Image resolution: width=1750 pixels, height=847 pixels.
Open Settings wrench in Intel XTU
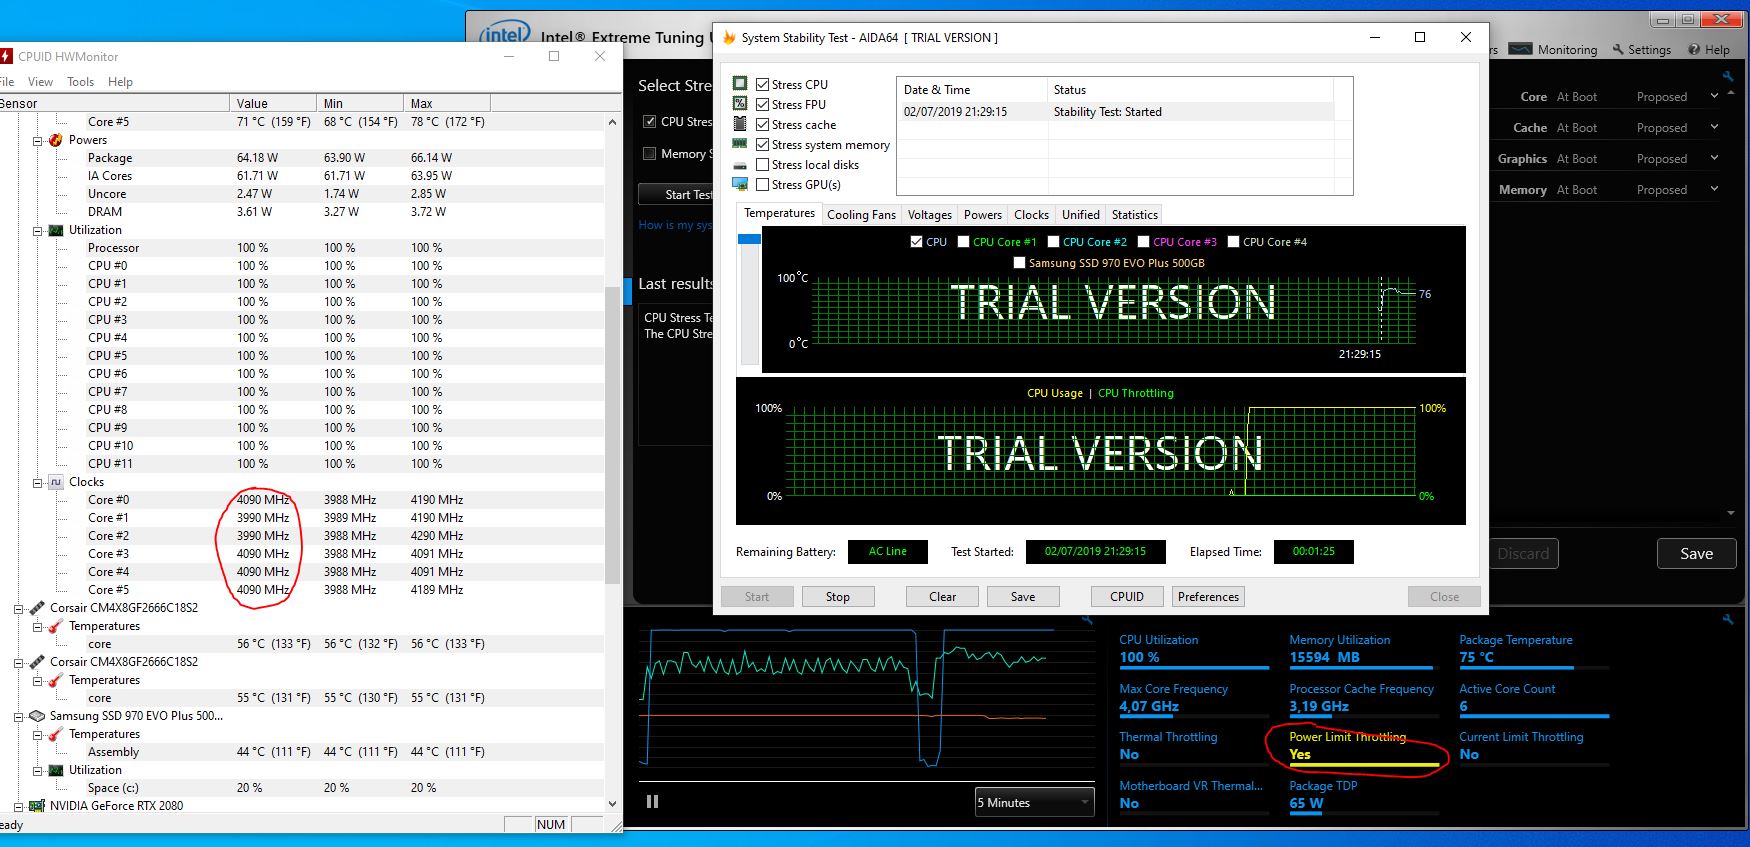(1618, 49)
